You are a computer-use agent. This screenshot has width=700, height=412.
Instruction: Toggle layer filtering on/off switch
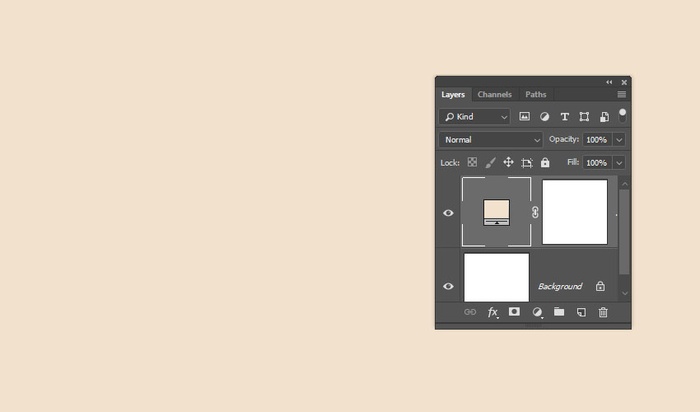click(622, 115)
